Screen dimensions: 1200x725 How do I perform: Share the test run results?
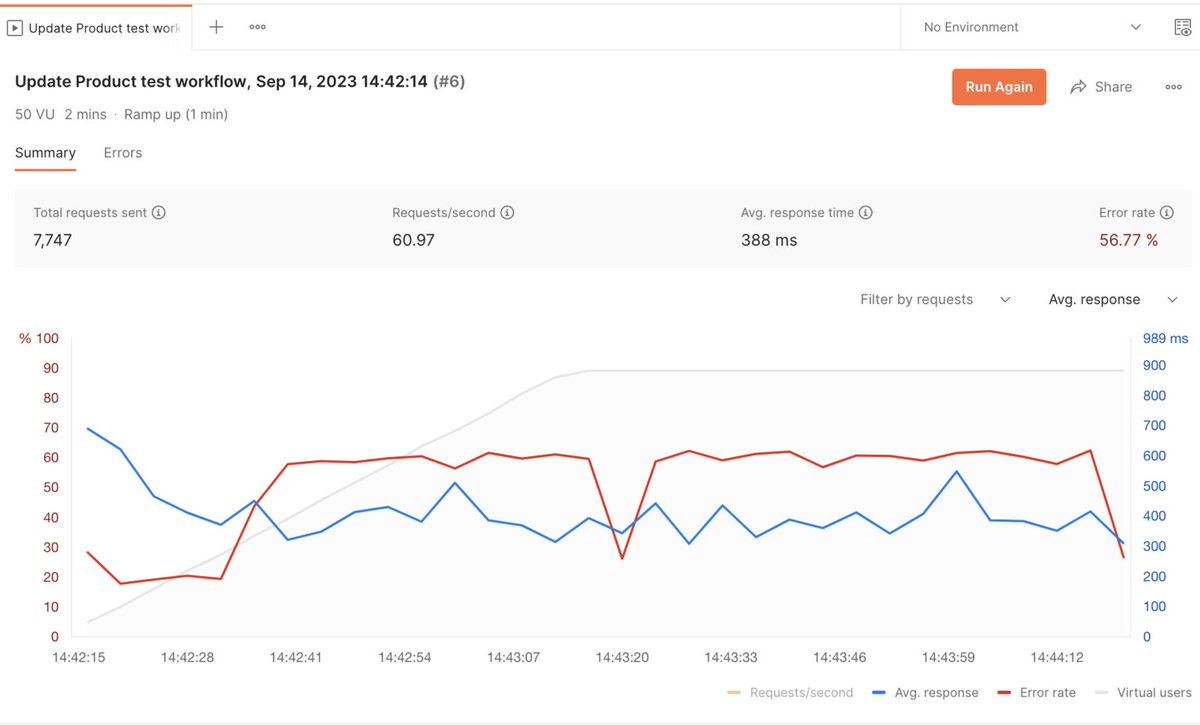coord(1101,87)
